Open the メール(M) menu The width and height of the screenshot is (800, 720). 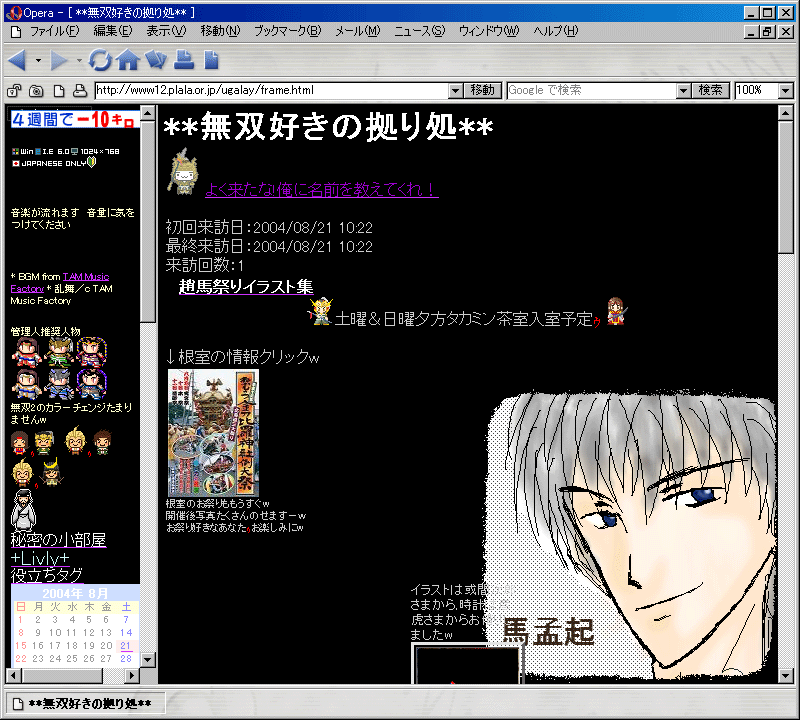click(x=358, y=31)
